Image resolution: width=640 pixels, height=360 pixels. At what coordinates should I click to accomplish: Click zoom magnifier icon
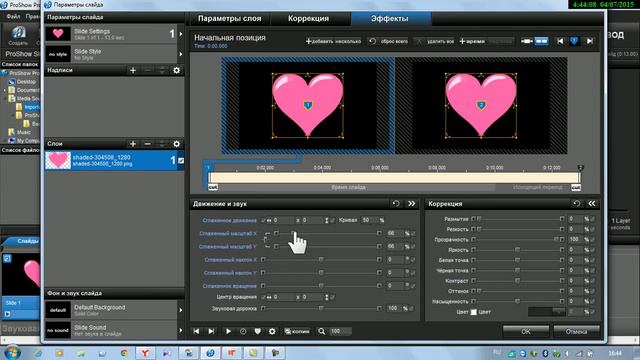[322, 331]
